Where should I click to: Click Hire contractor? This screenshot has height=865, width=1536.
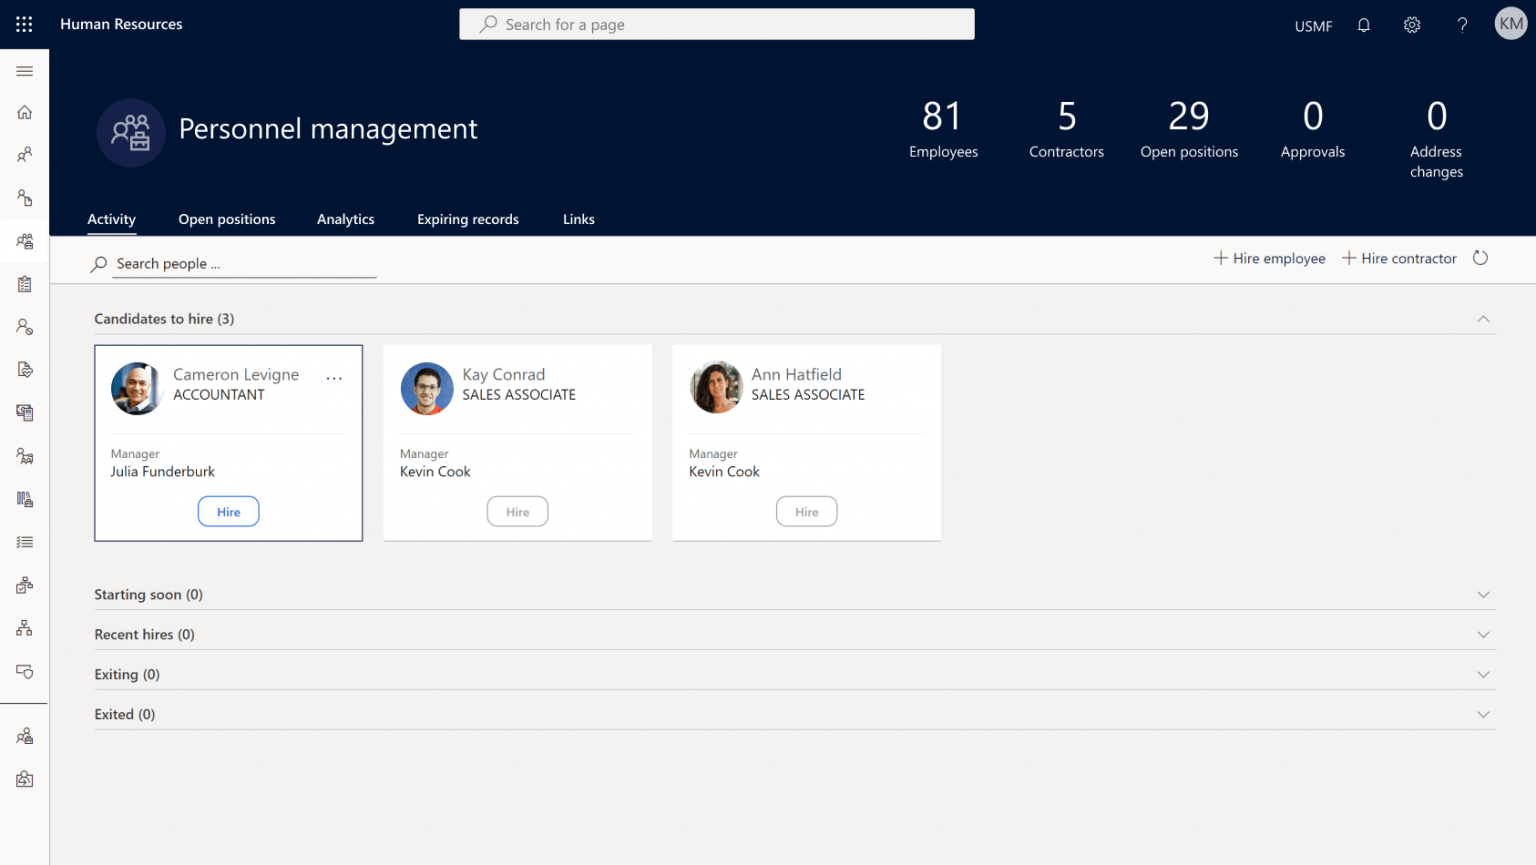pyautogui.click(x=1399, y=258)
